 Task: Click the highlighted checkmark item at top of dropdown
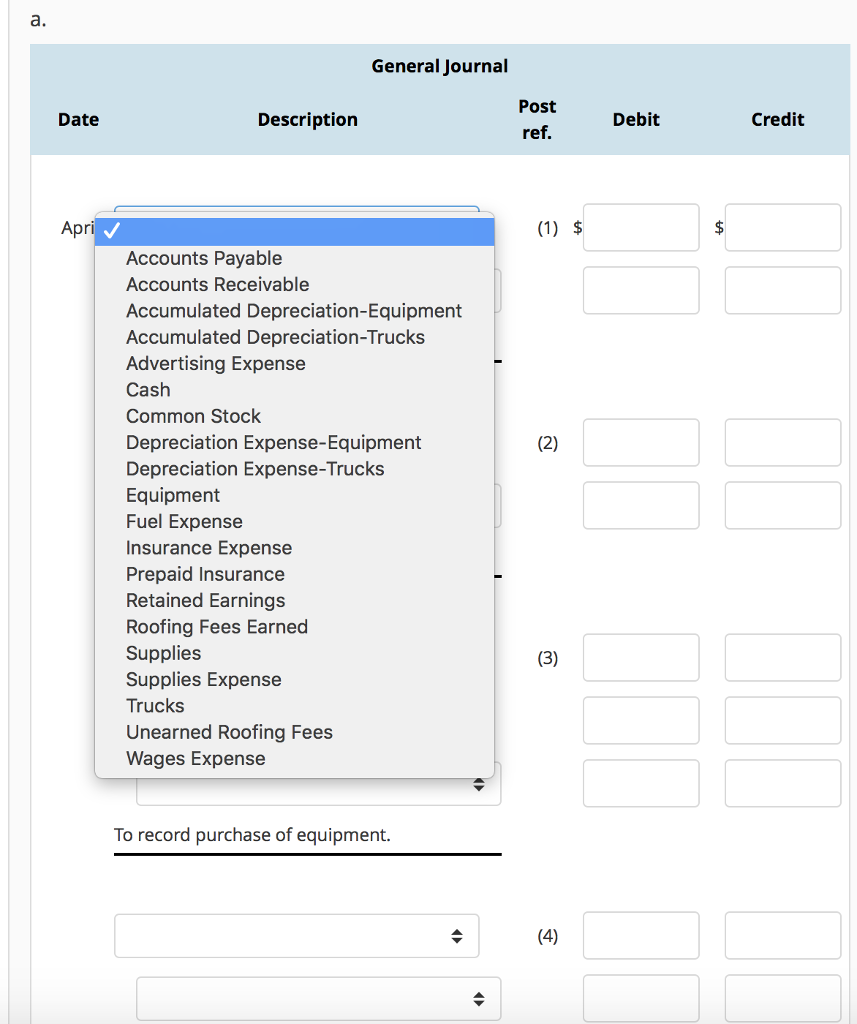[x=293, y=229]
